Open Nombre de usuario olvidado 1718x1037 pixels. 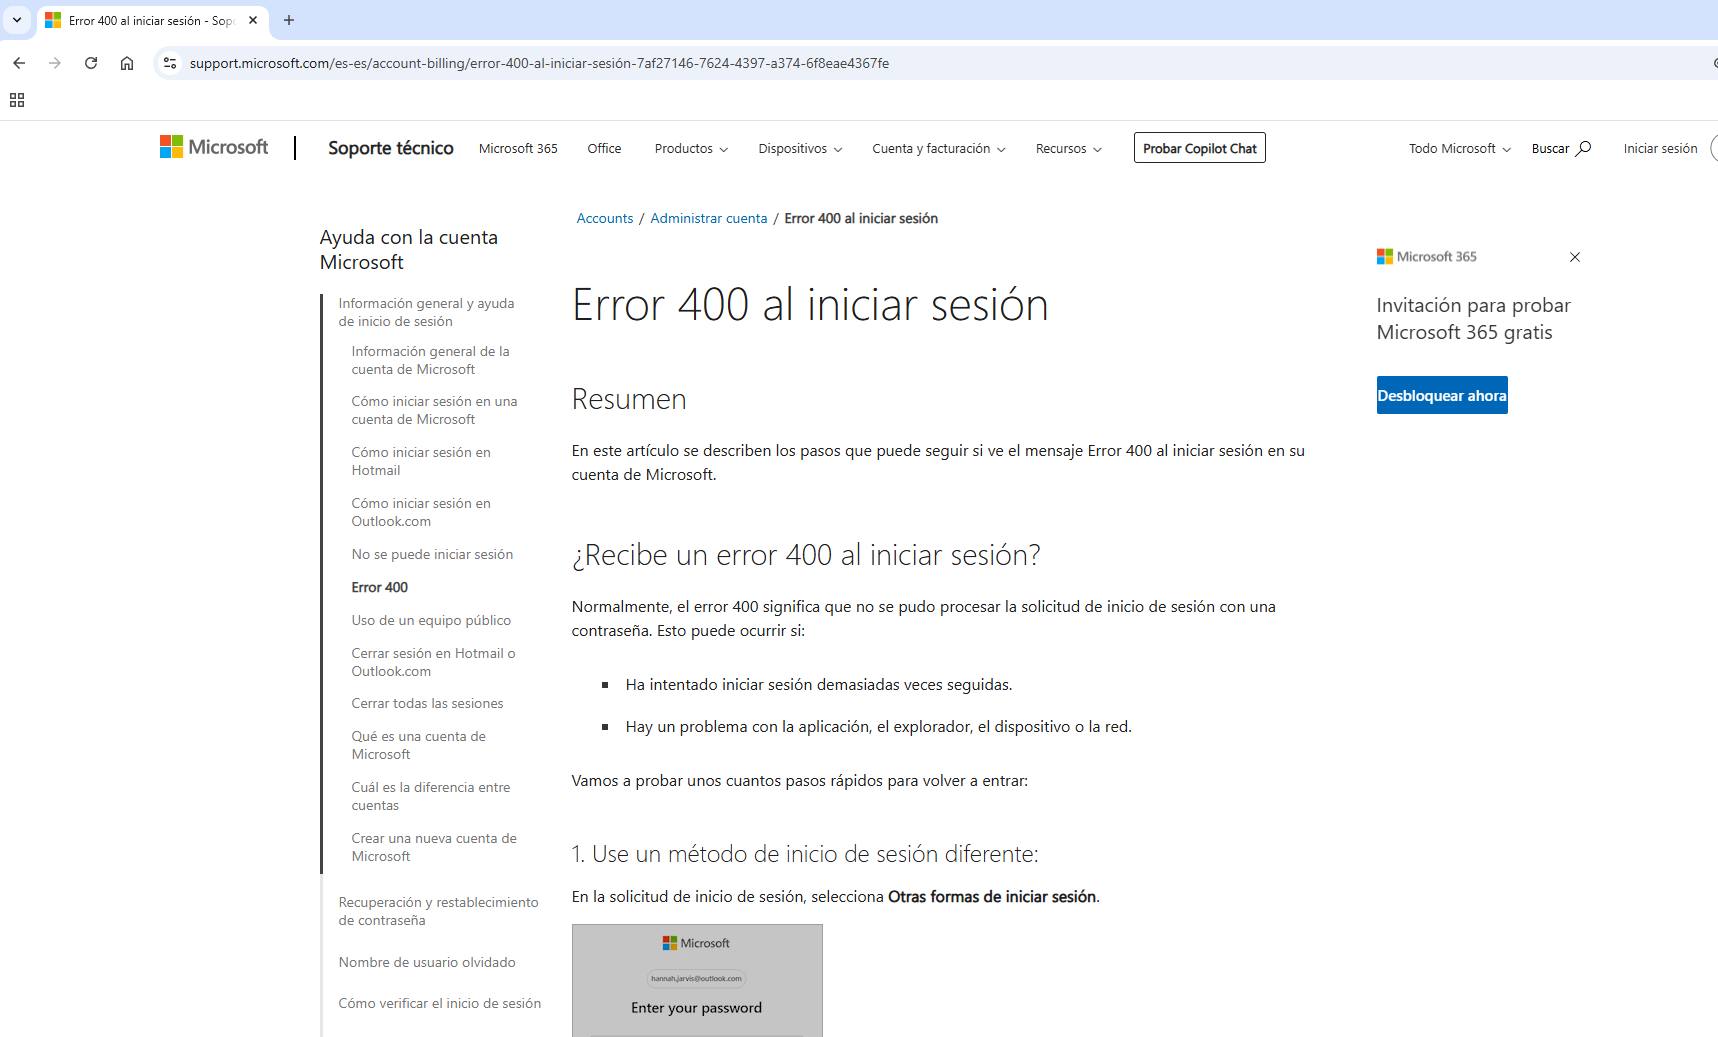[427, 962]
